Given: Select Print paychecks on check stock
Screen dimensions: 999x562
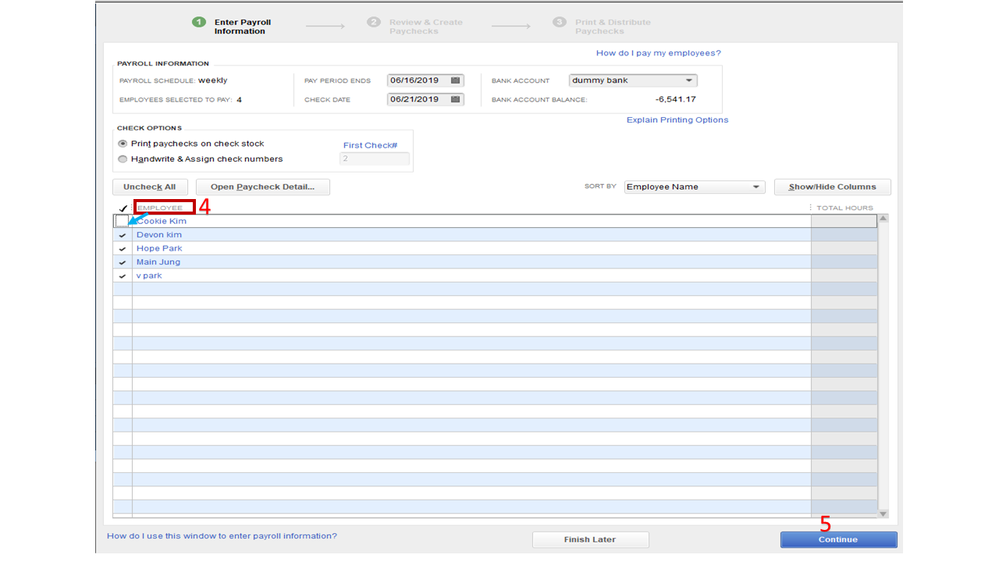Looking at the screenshot, I should point(123,144).
